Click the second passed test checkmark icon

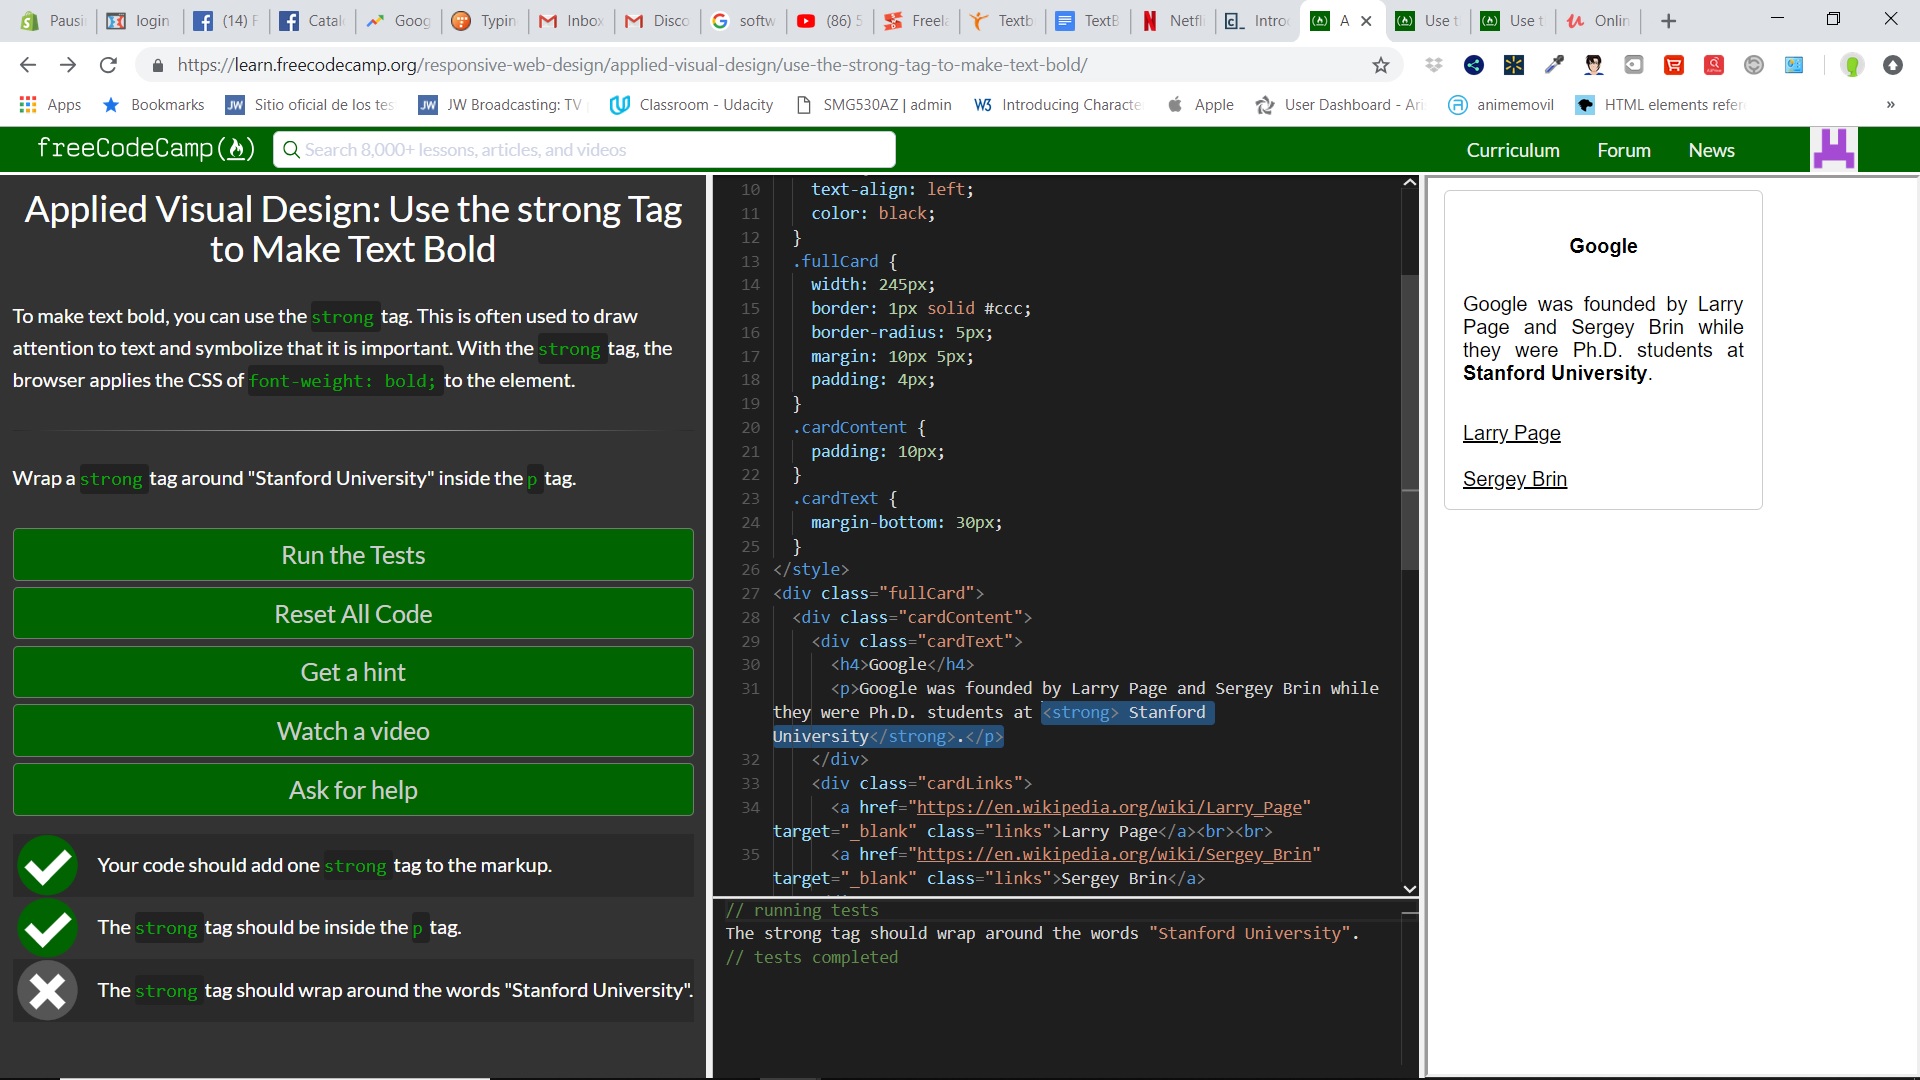pos(47,927)
